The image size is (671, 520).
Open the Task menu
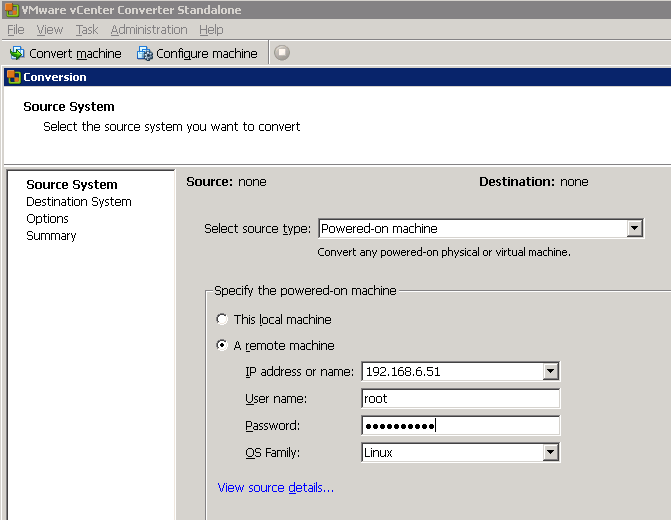[87, 30]
